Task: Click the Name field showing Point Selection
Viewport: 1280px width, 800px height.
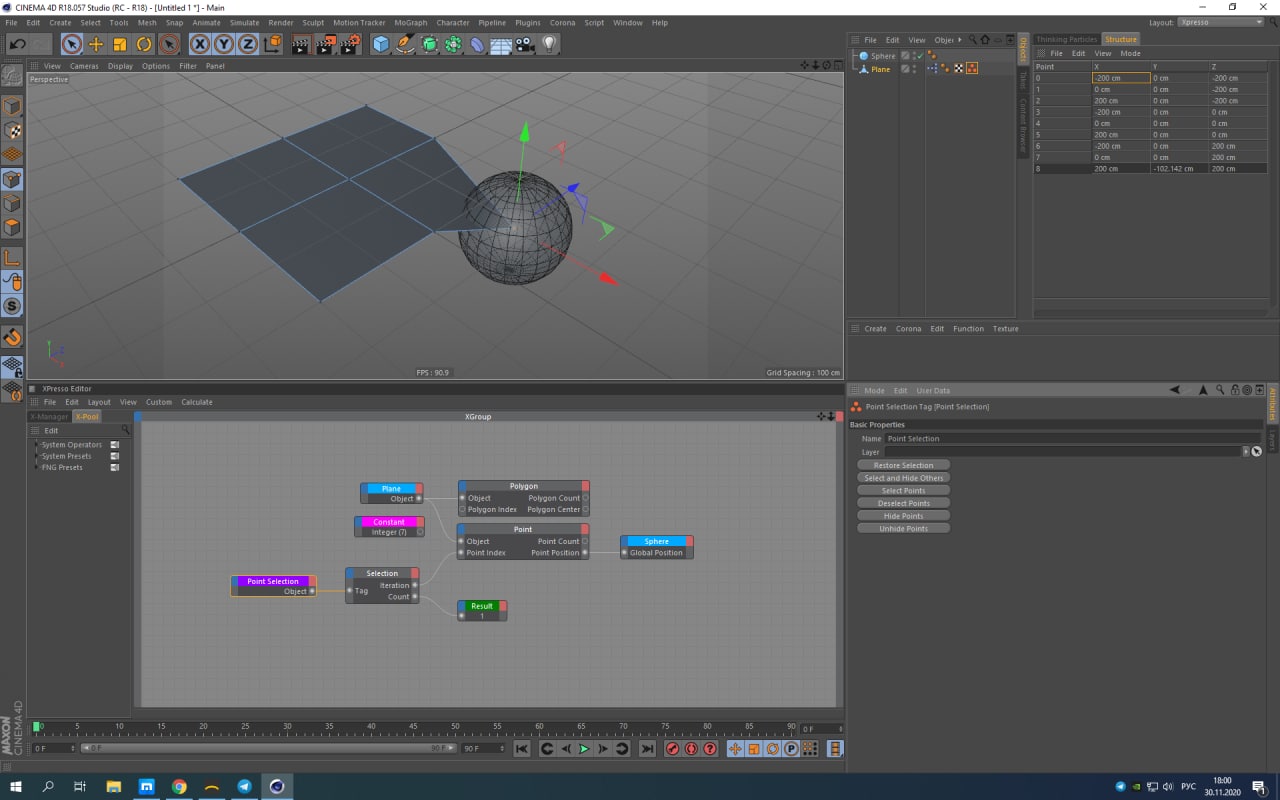Action: (x=1073, y=438)
